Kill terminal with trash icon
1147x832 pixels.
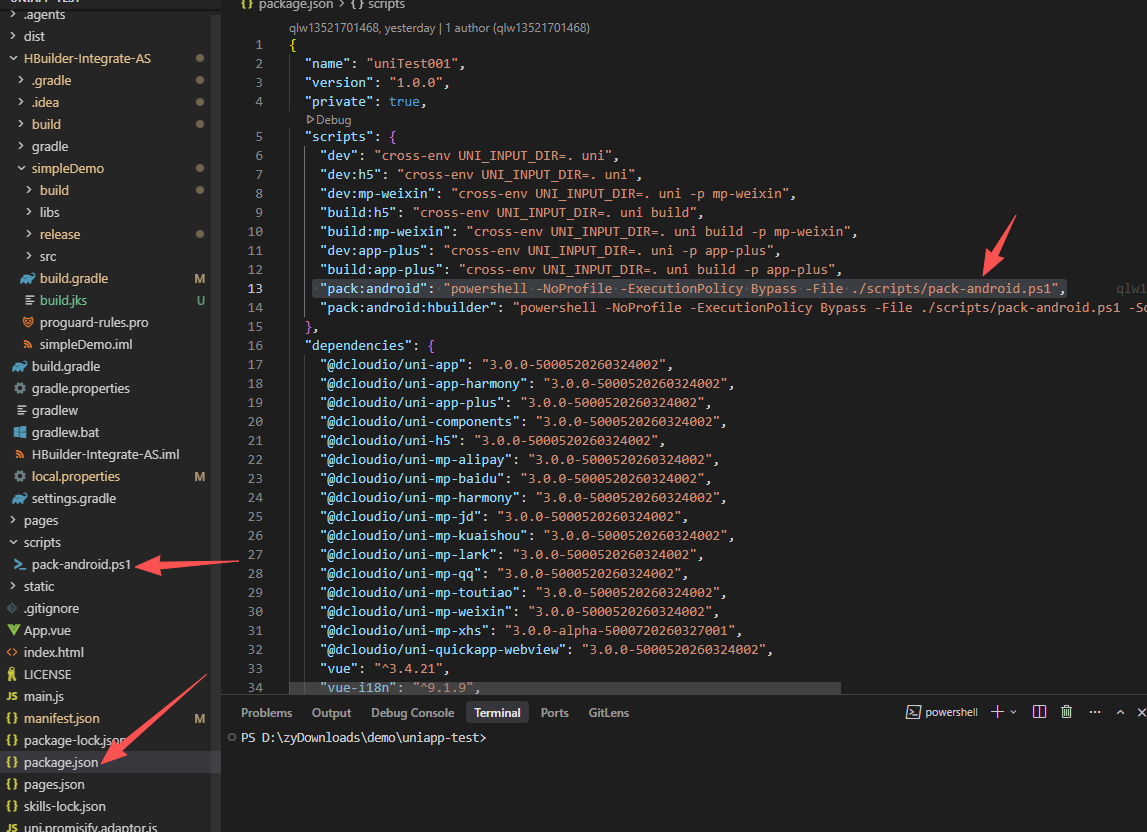point(1067,712)
